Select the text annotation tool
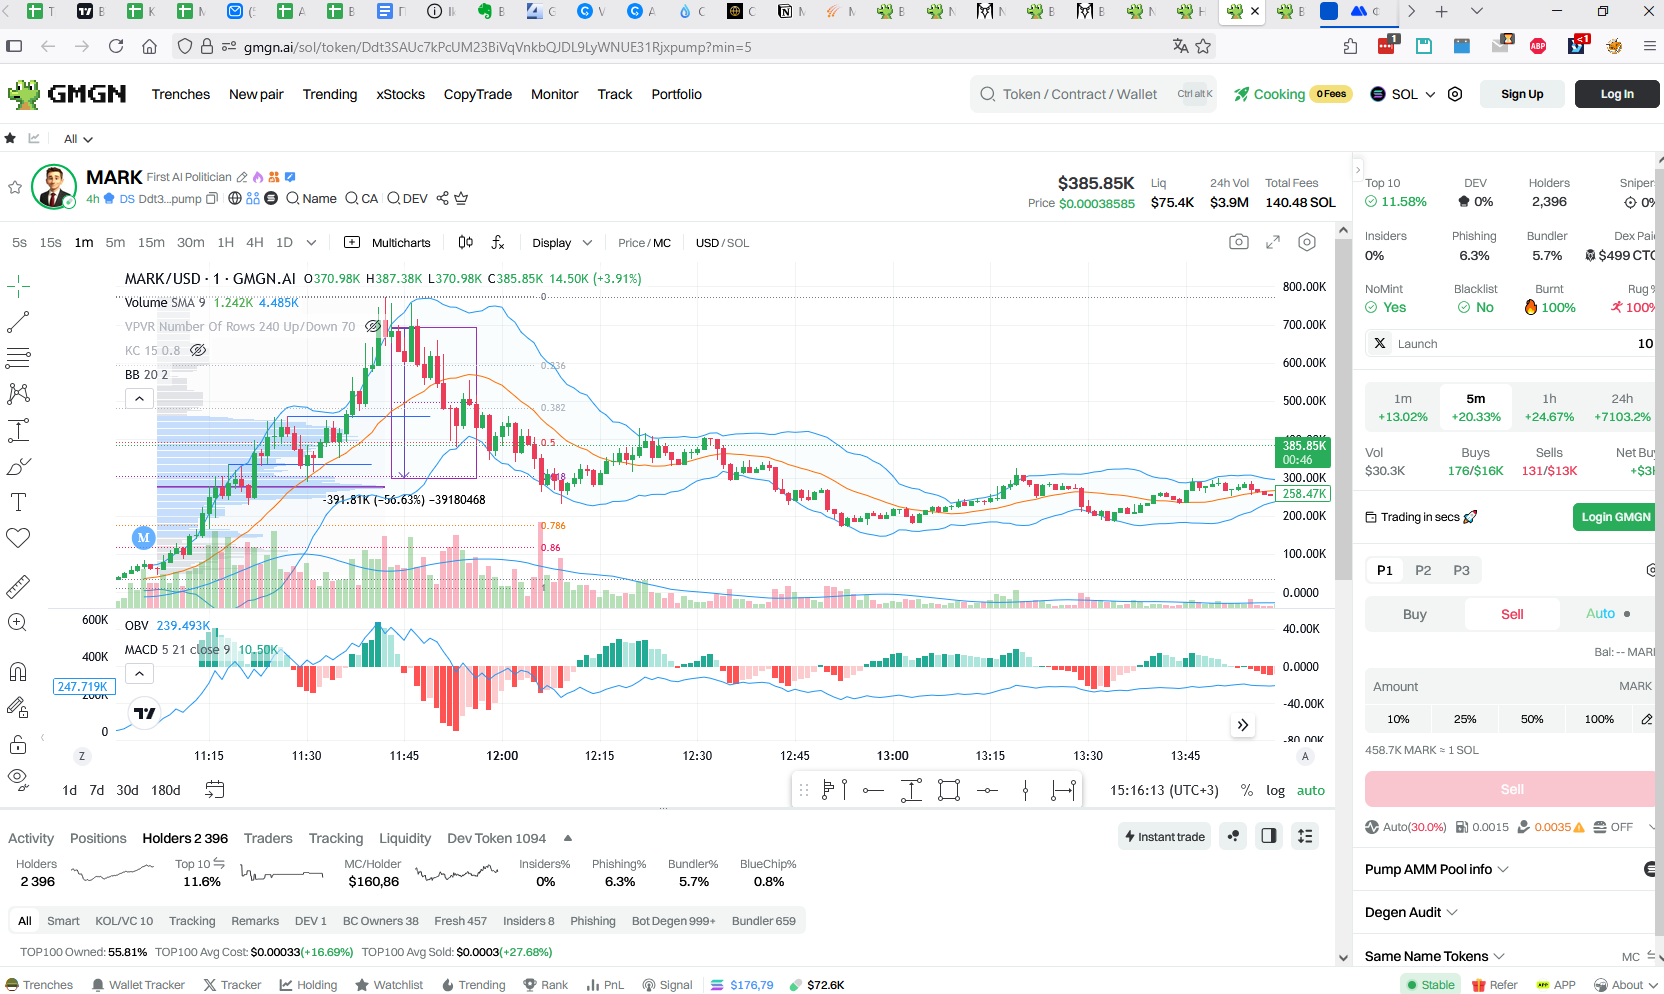Screen dimensions: 1664x994 click(x=18, y=502)
